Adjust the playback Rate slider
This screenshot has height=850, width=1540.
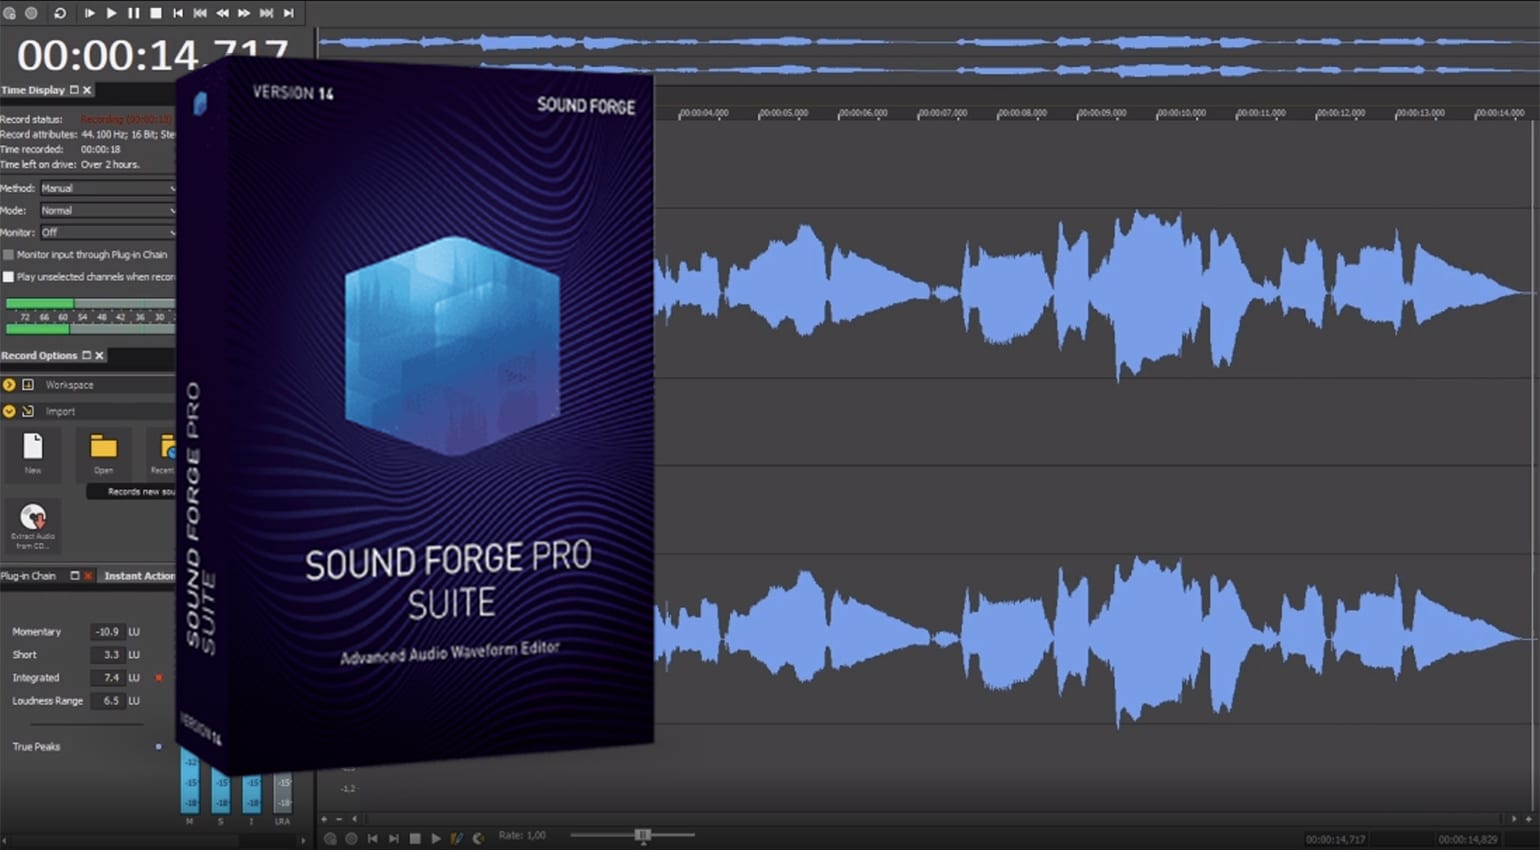click(x=643, y=834)
